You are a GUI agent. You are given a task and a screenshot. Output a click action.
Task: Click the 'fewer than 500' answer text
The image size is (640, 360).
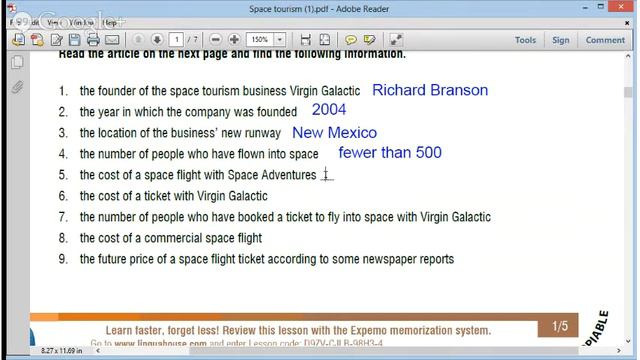[x=390, y=152]
